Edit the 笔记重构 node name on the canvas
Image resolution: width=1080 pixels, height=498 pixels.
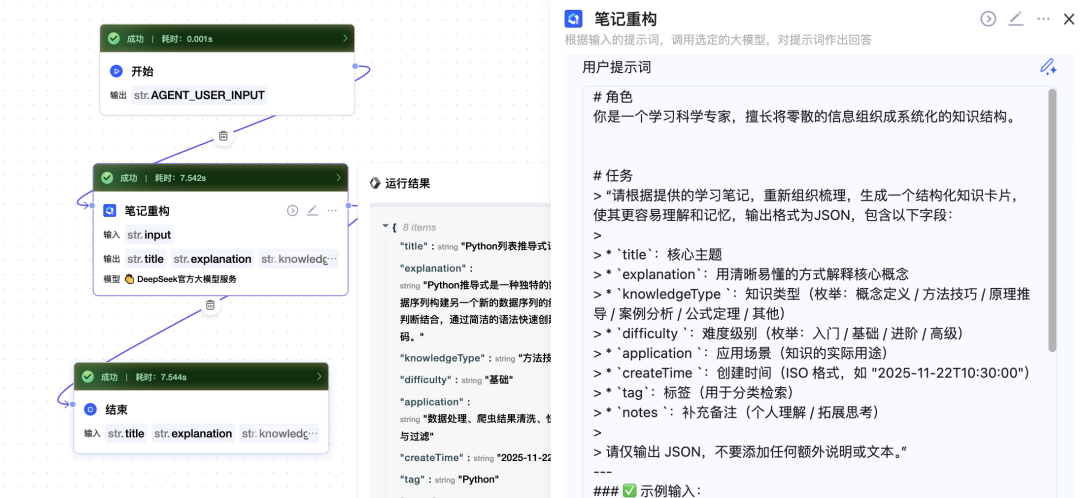pyautogui.click(x=312, y=210)
